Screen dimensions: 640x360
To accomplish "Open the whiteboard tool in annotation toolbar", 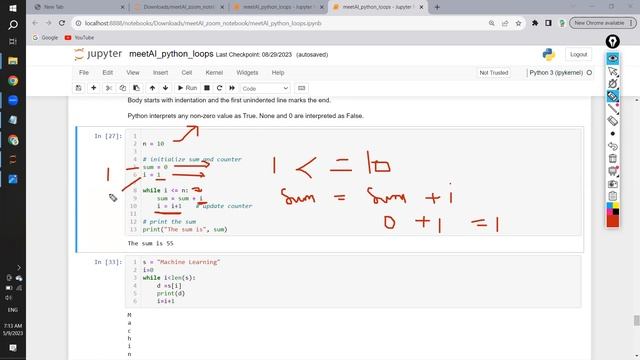I will (x=612, y=171).
